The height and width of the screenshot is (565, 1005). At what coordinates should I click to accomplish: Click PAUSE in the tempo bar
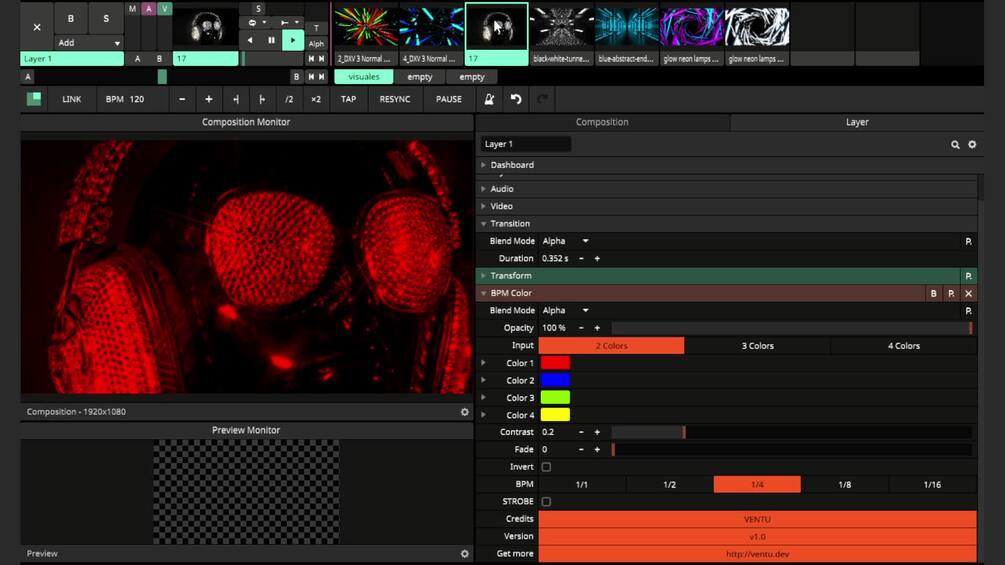pos(449,99)
